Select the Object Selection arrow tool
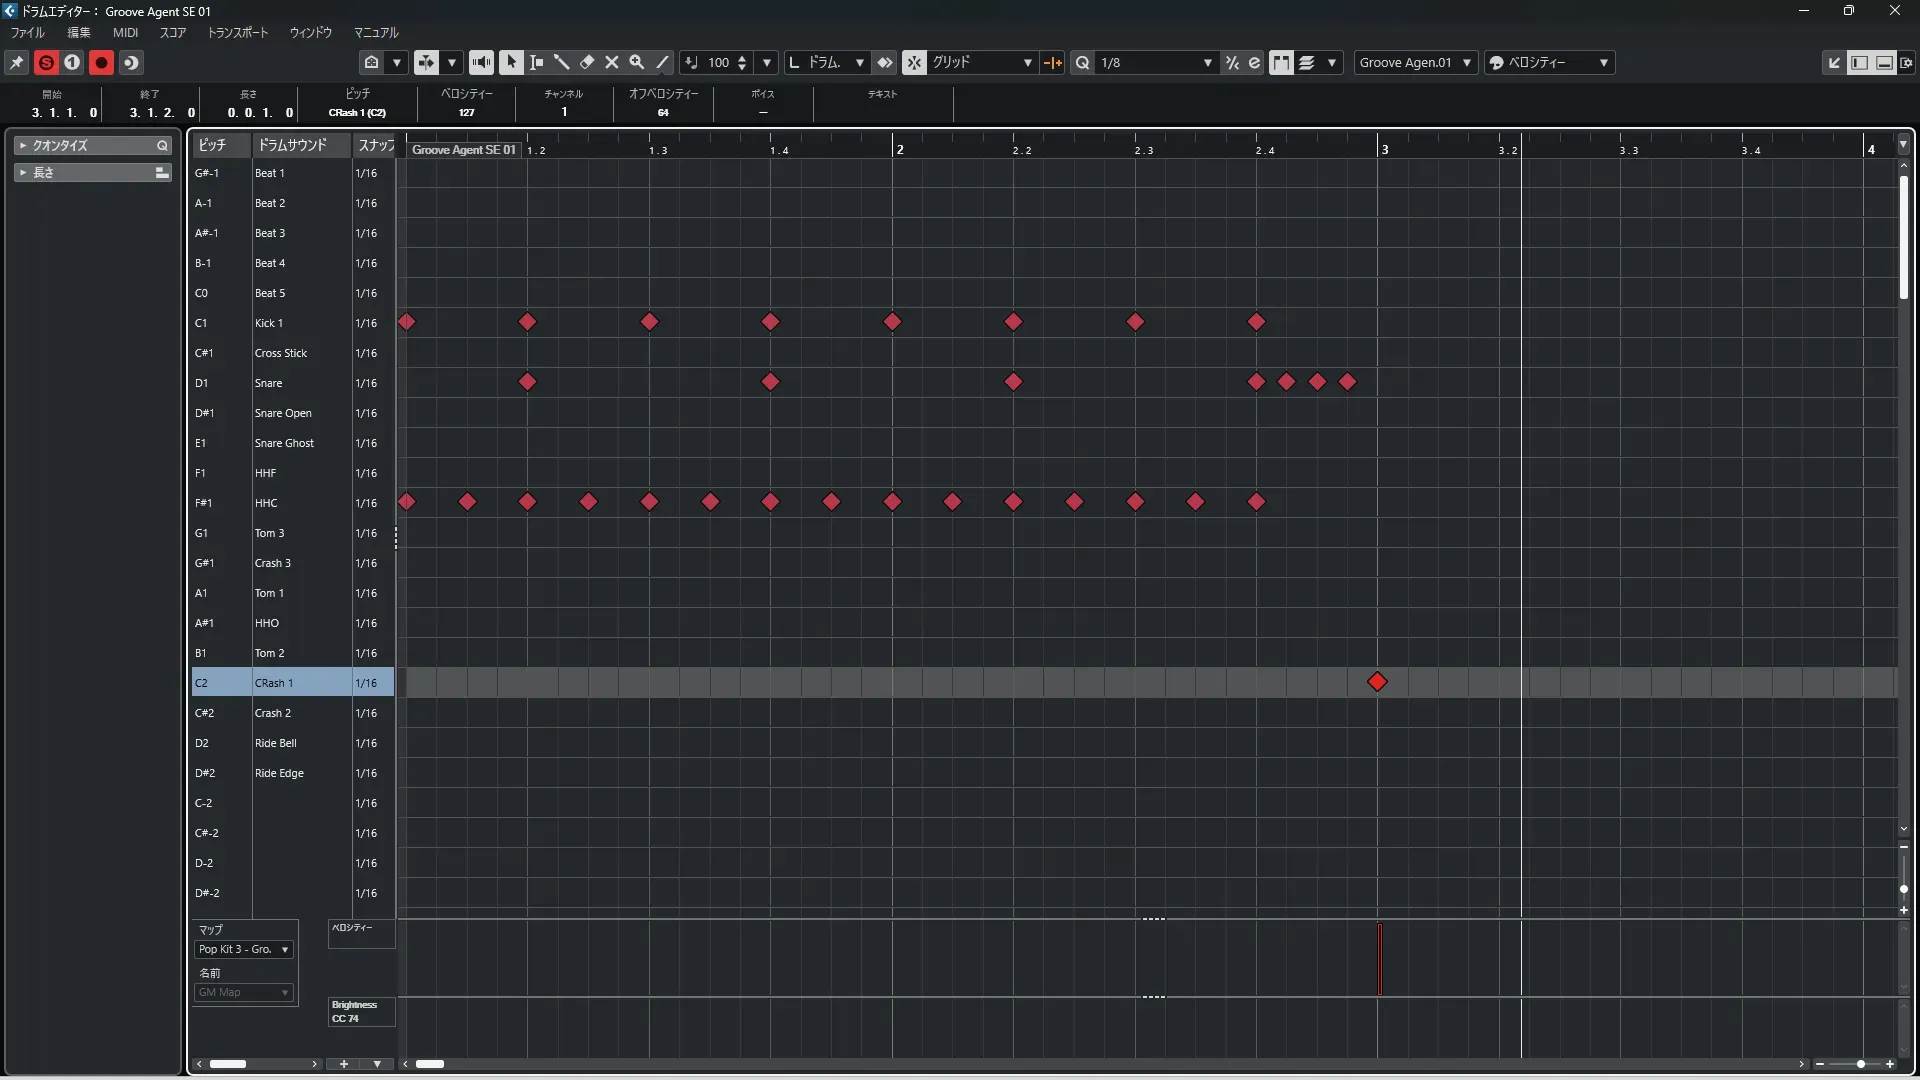Image resolution: width=1920 pixels, height=1080 pixels. click(511, 62)
